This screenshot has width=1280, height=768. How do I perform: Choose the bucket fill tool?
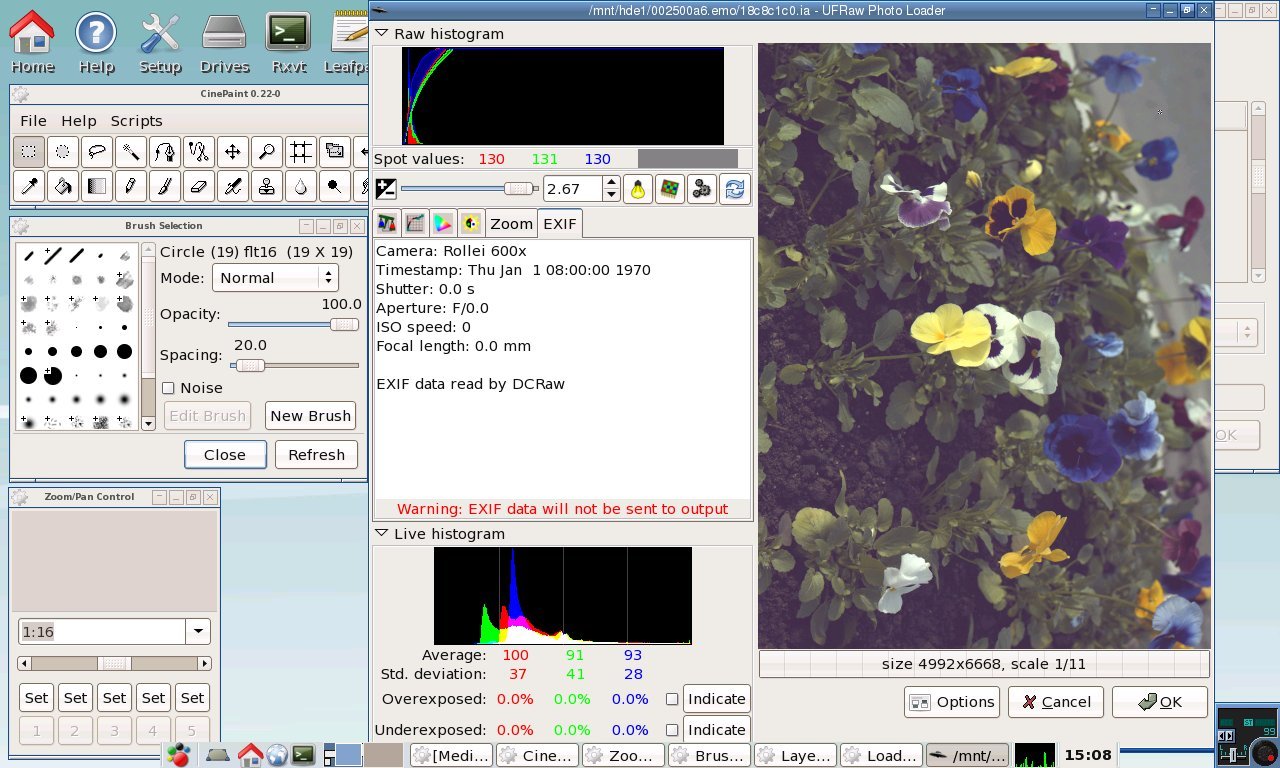point(62,186)
